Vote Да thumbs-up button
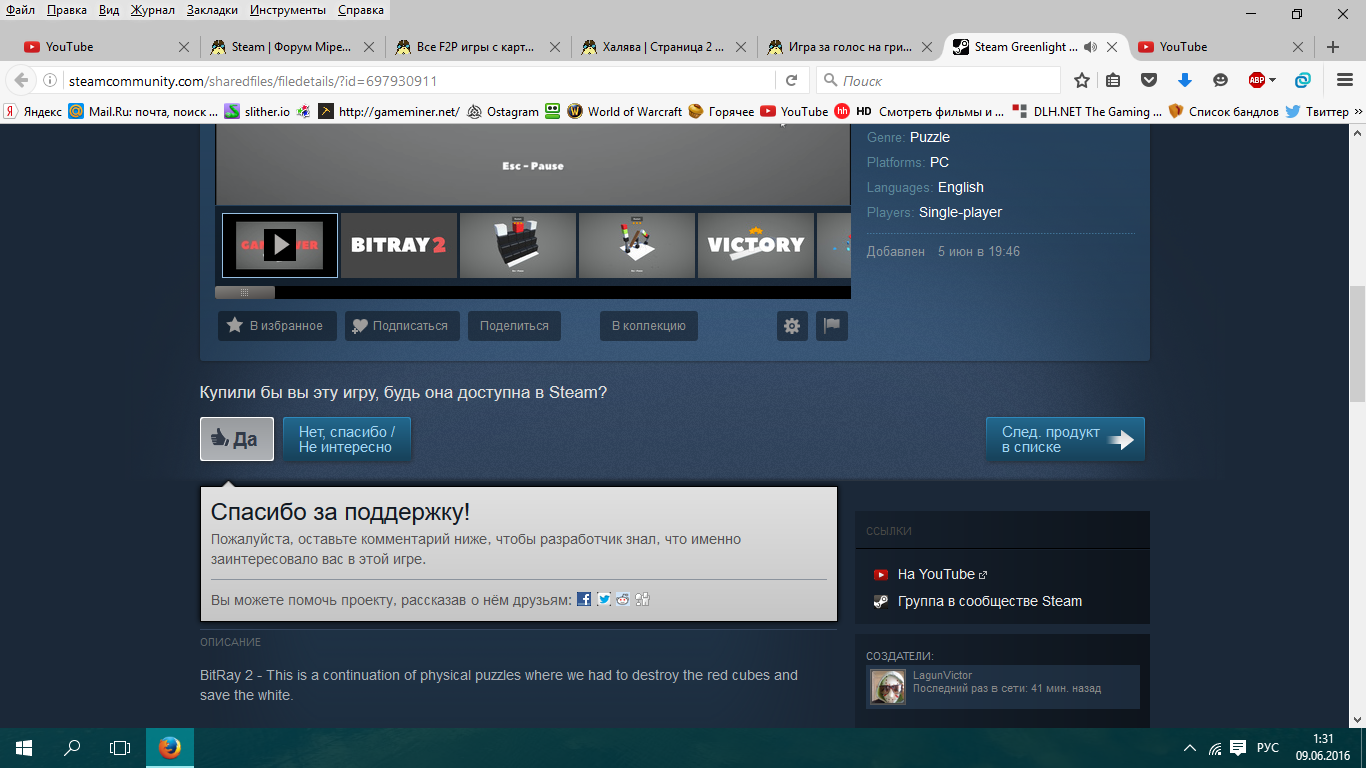1366x768 pixels. pyautogui.click(x=237, y=439)
